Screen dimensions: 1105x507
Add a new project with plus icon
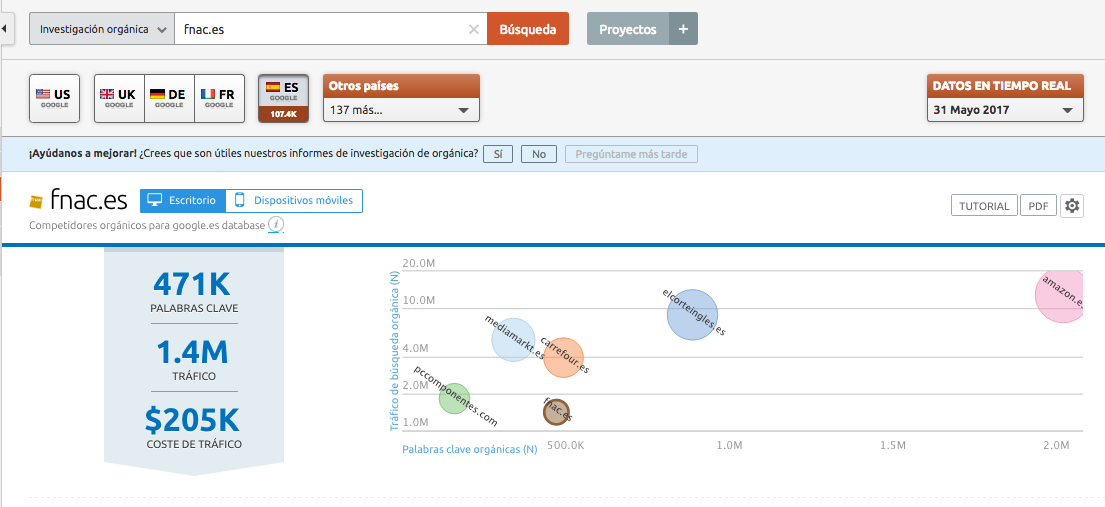click(683, 30)
